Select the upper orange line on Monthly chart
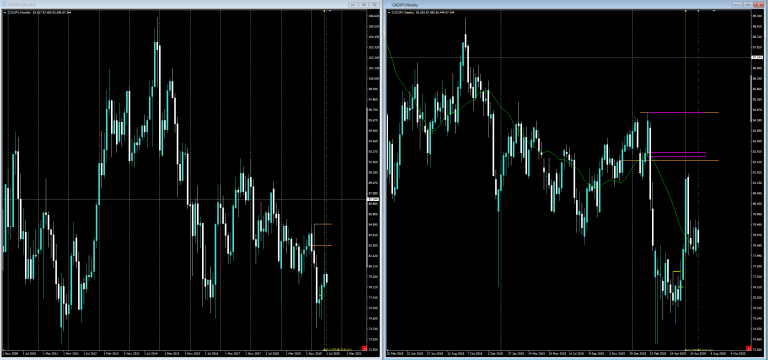The height and width of the screenshot is (360, 768). tap(322, 224)
